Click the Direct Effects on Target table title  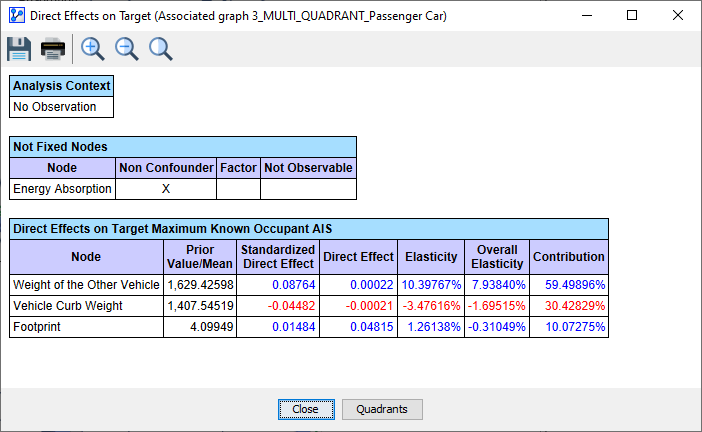[309, 229]
